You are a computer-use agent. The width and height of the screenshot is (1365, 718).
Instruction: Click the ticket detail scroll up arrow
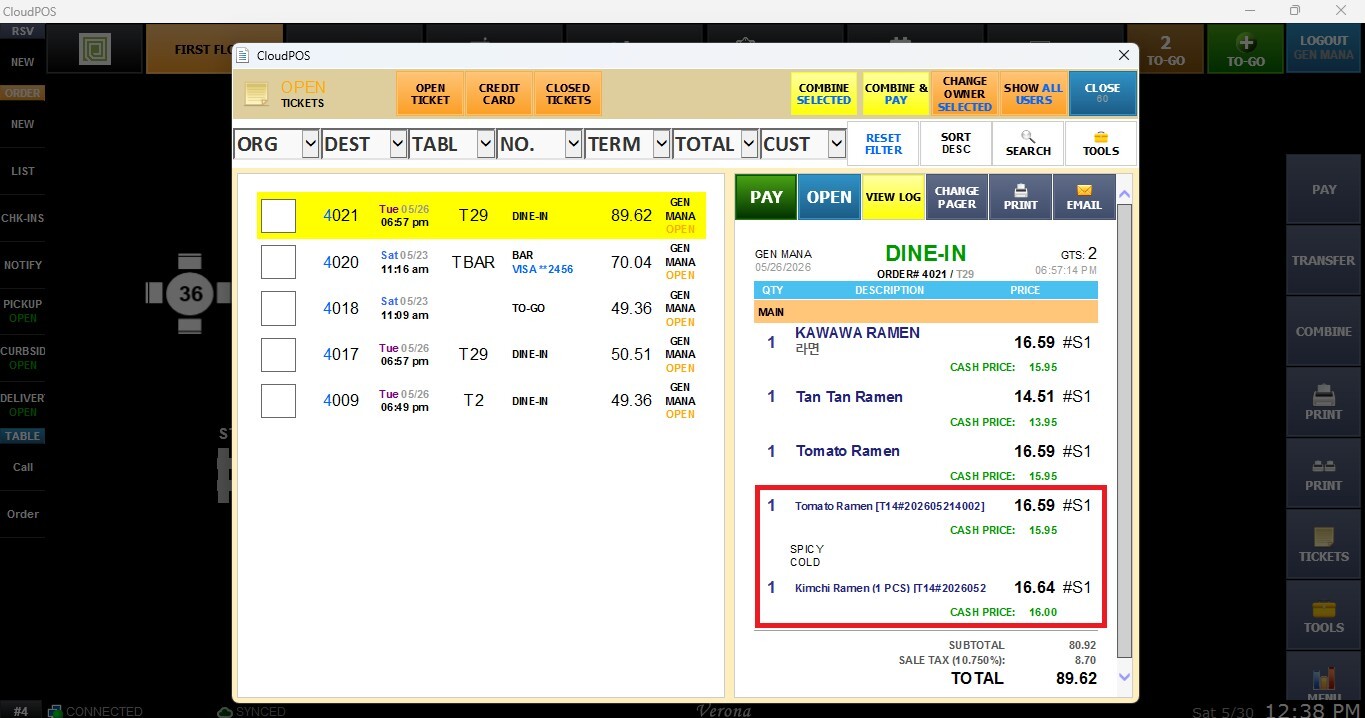point(1124,195)
